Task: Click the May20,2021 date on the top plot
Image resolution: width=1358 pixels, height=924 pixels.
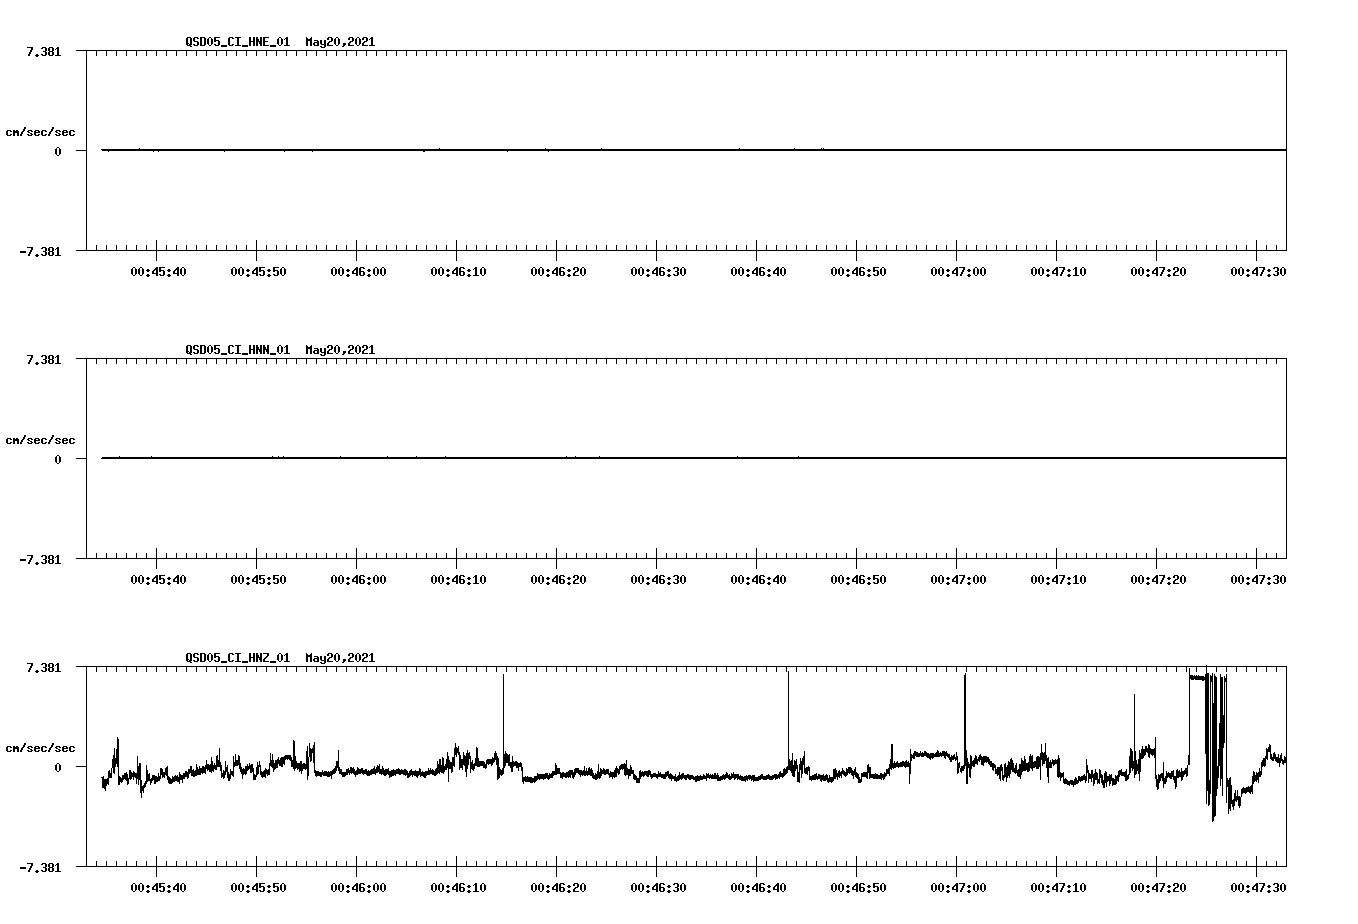Action: [340, 42]
